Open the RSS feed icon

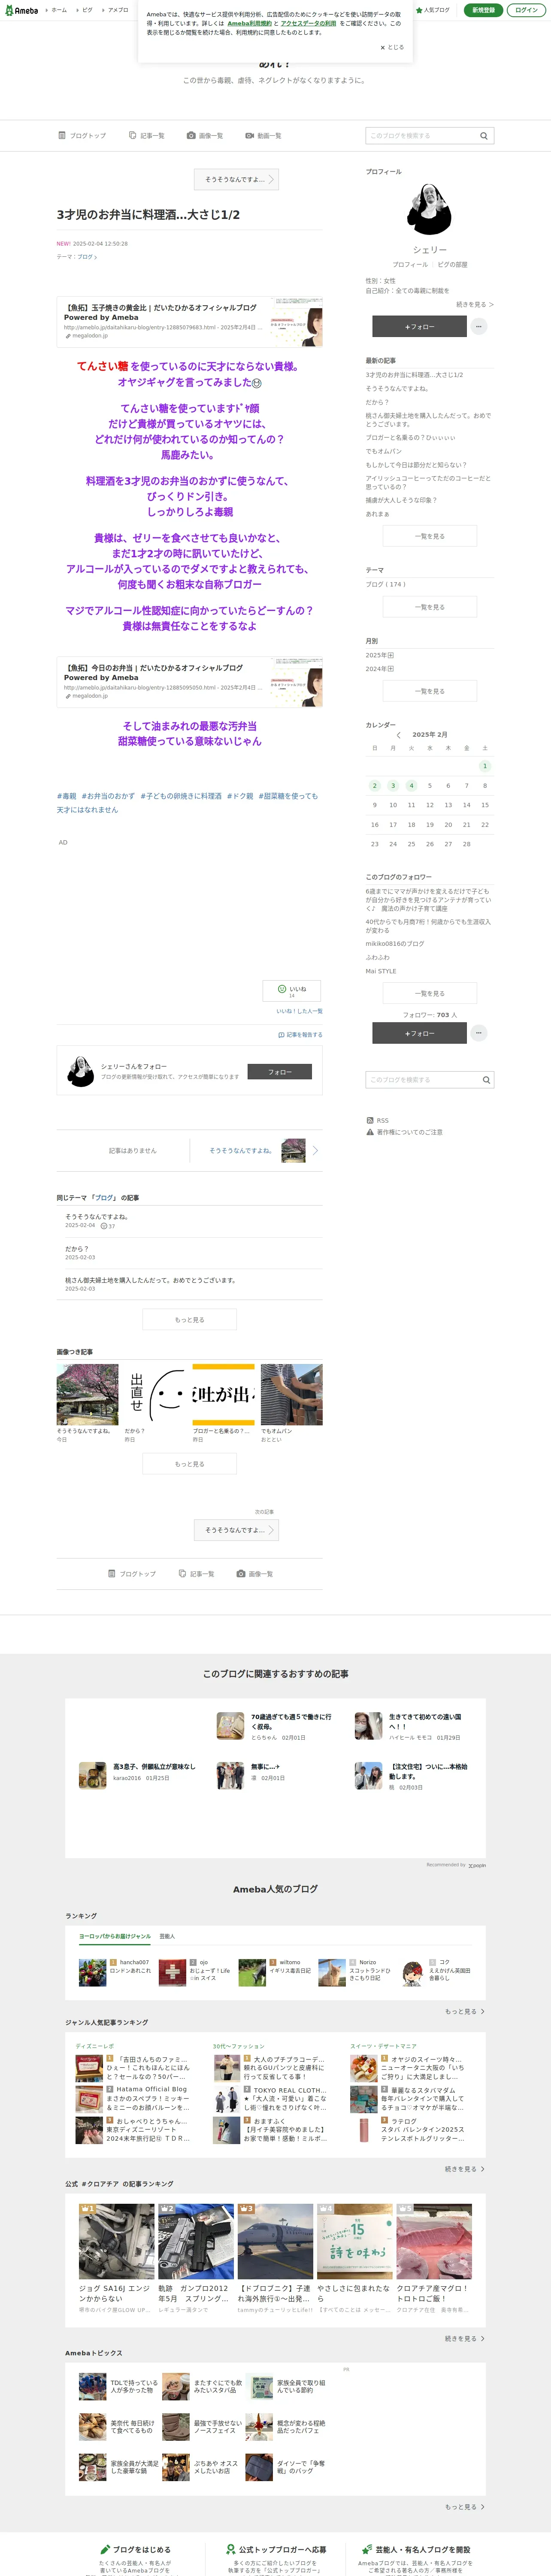pyautogui.click(x=370, y=1120)
